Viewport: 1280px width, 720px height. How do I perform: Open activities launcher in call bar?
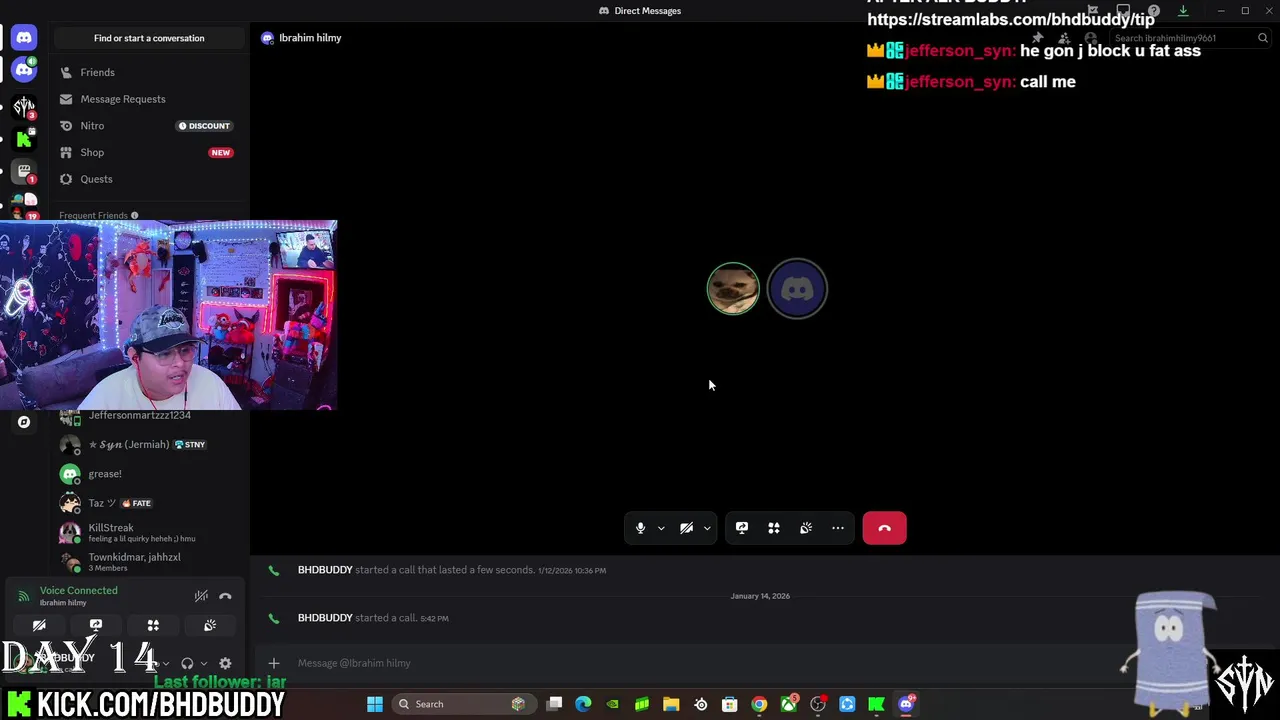[x=774, y=528]
